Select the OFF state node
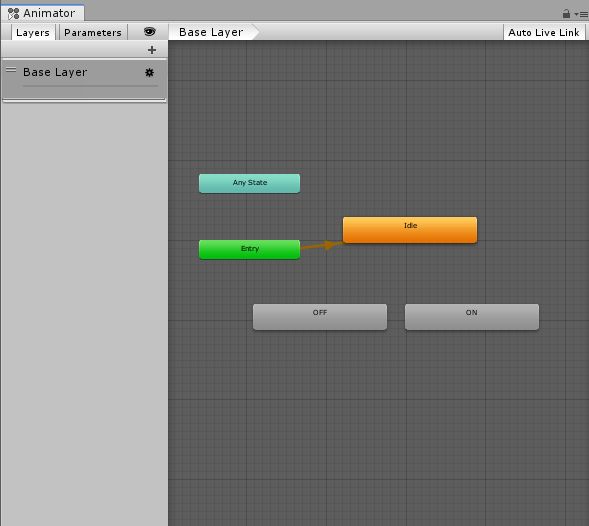Image resolution: width=589 pixels, height=526 pixels. 320,317
